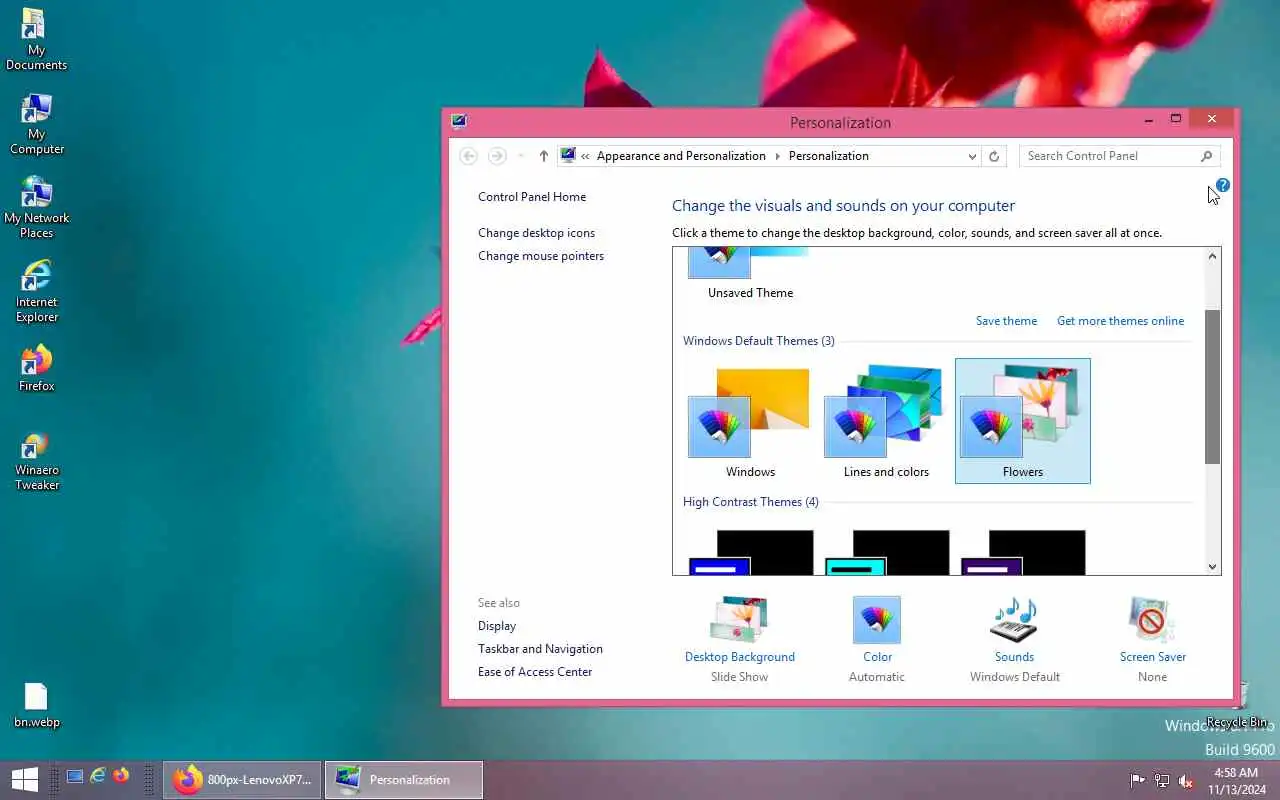Screen dimensions: 1280x800
Task: Open Sounds settings icon
Action: [x=1014, y=620]
